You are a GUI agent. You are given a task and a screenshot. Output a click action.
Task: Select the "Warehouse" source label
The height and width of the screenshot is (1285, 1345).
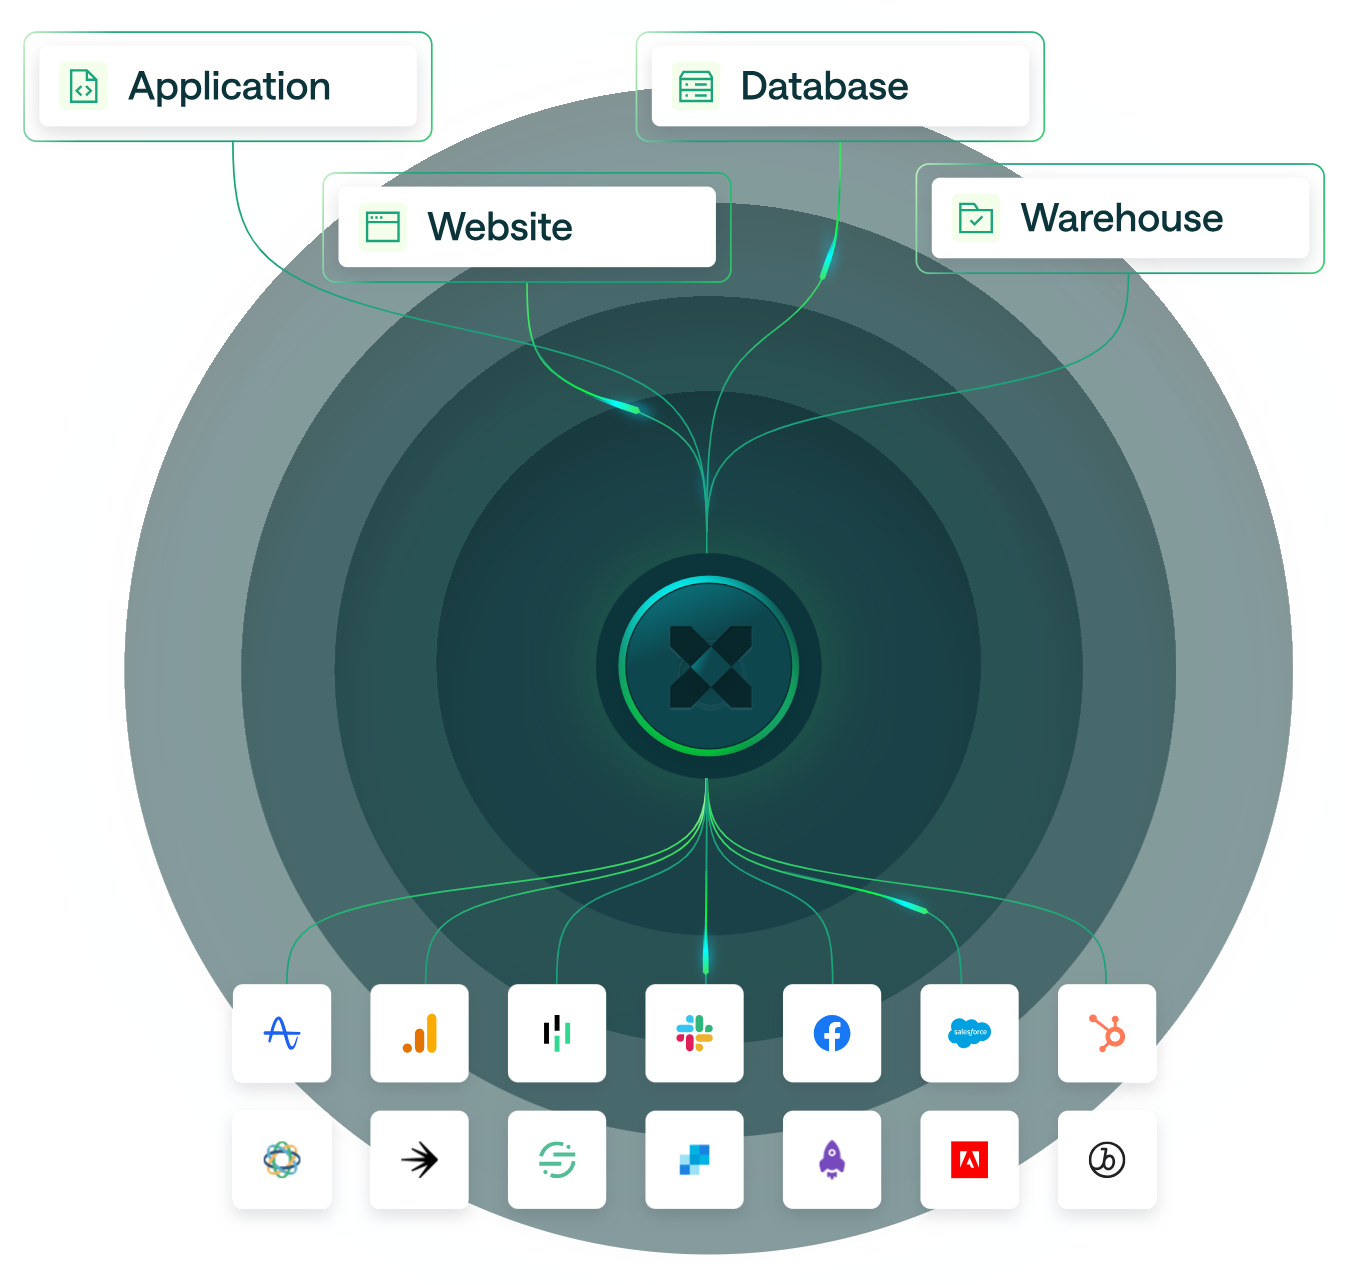(x=1122, y=218)
